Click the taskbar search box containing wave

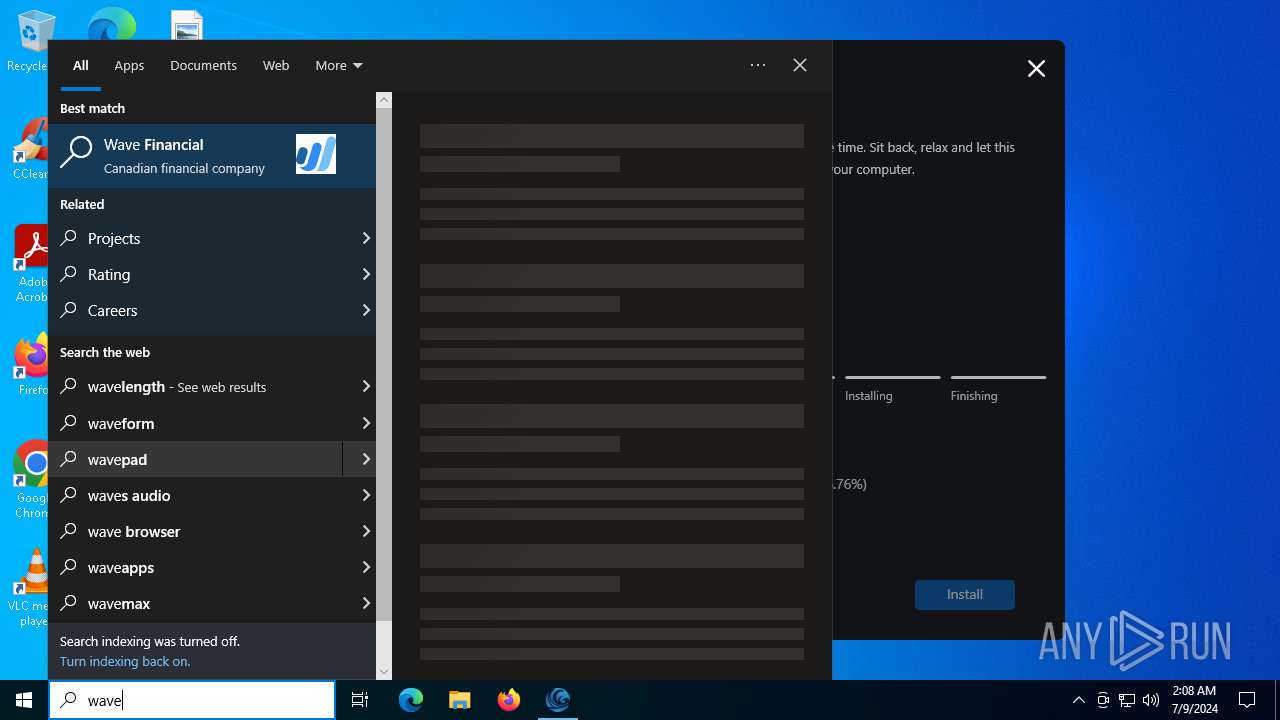point(192,700)
